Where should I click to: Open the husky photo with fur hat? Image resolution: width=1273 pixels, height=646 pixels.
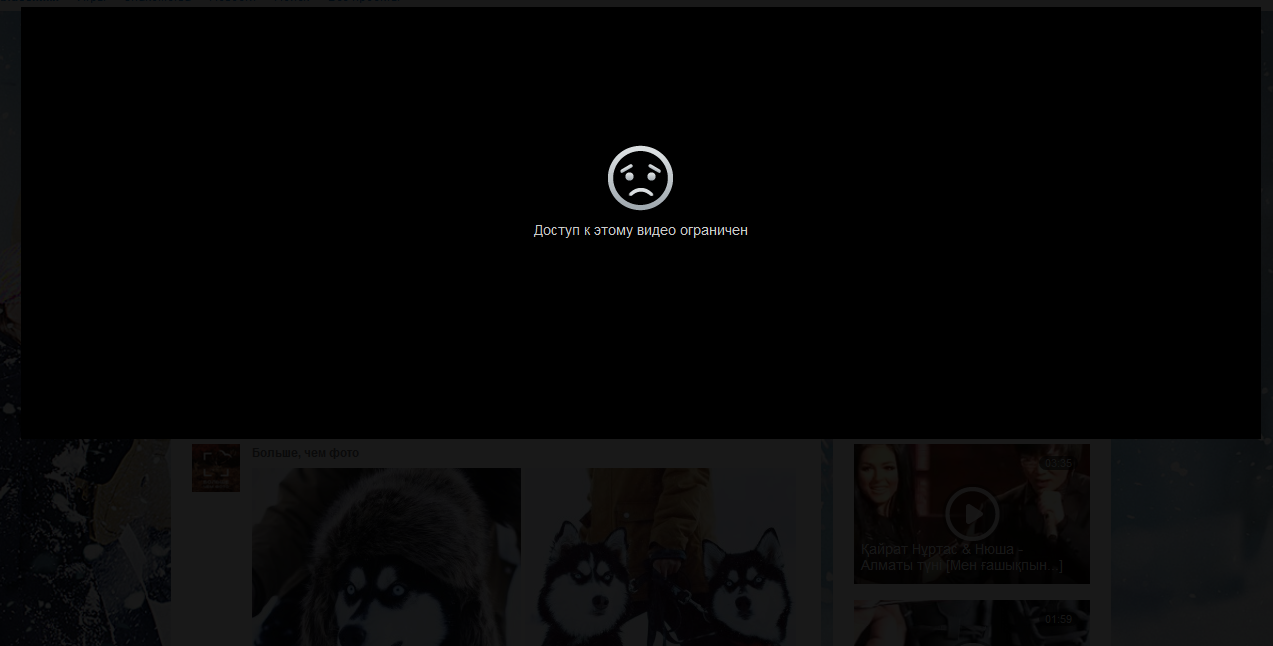point(386,556)
